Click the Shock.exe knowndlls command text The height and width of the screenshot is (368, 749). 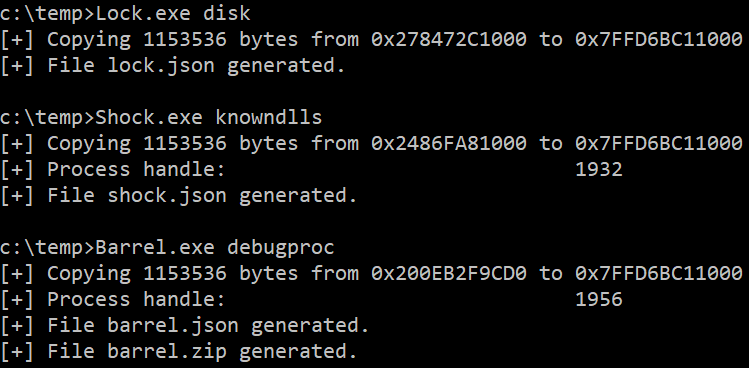pos(209,117)
